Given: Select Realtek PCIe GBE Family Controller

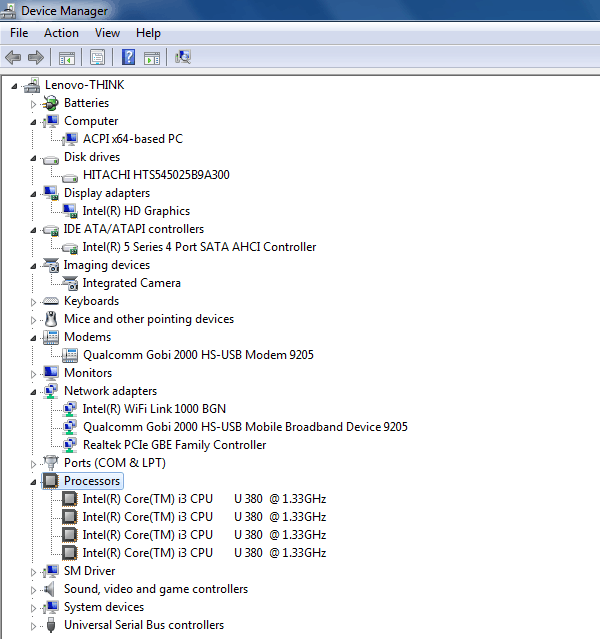Looking at the screenshot, I should tap(174, 445).
